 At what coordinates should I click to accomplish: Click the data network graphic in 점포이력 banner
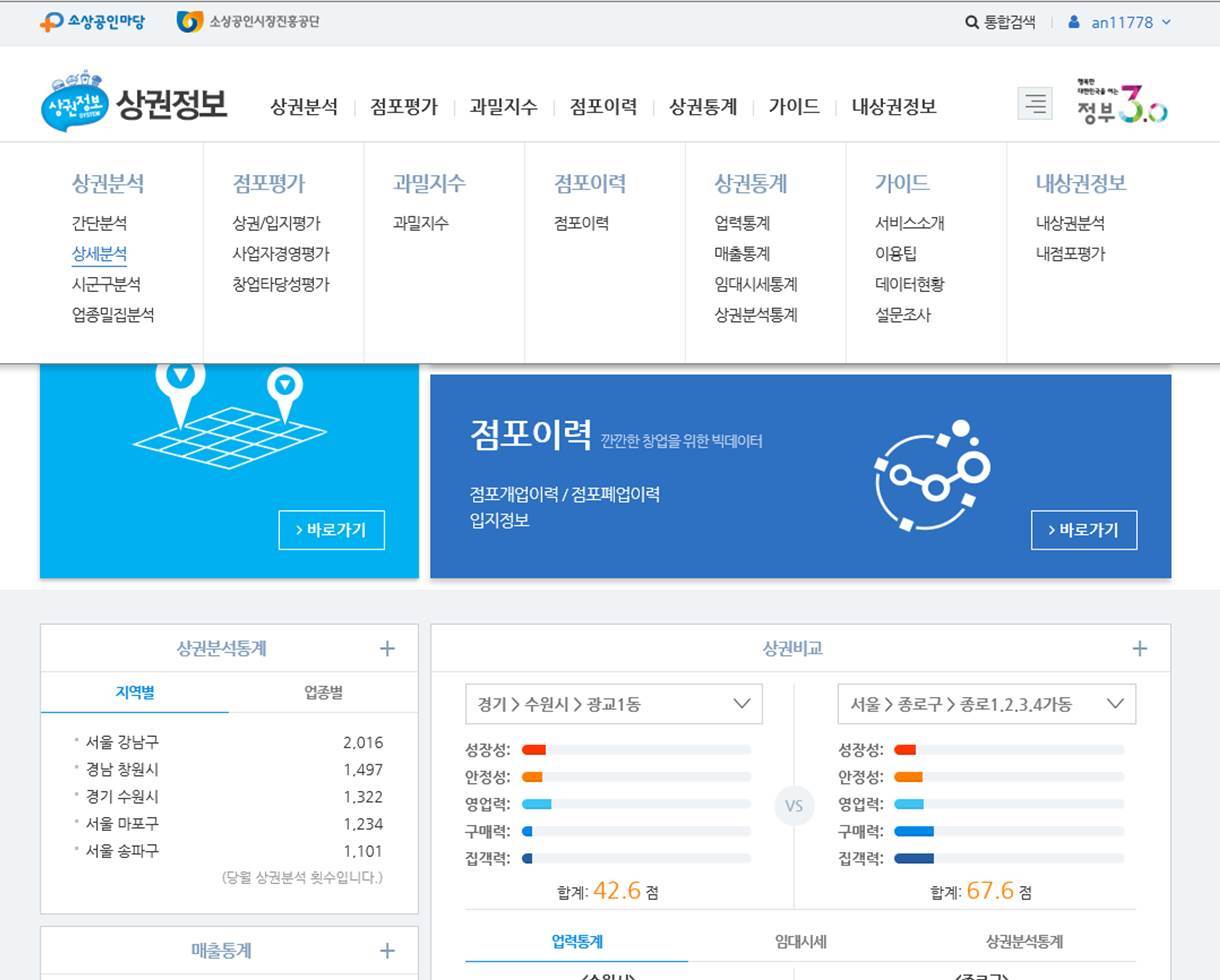click(x=931, y=472)
